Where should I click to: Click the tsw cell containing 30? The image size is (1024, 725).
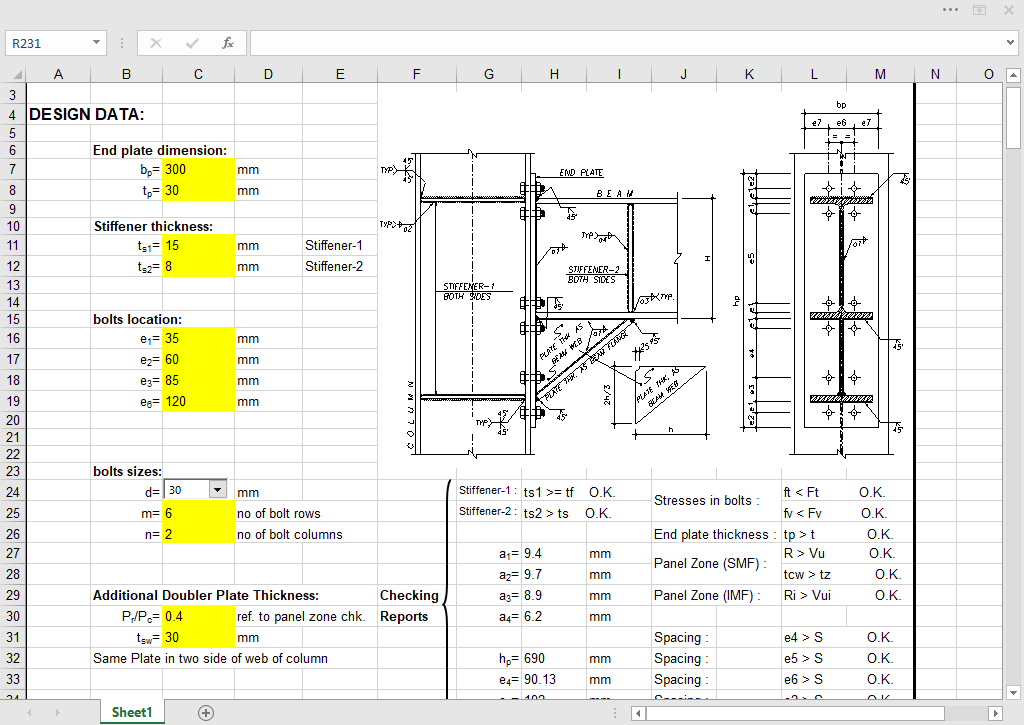(x=198, y=637)
